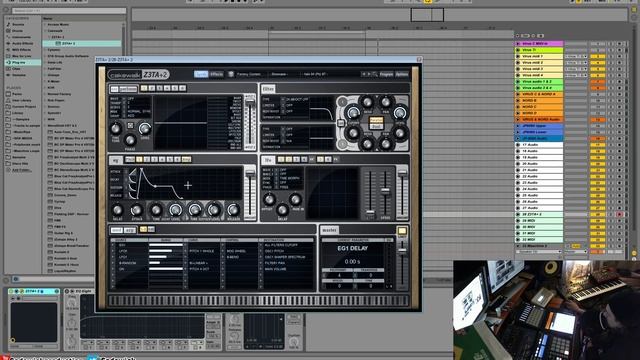Switch to the arp tab beside mod
The height and width of the screenshot is (360, 640).
[x=129, y=230]
